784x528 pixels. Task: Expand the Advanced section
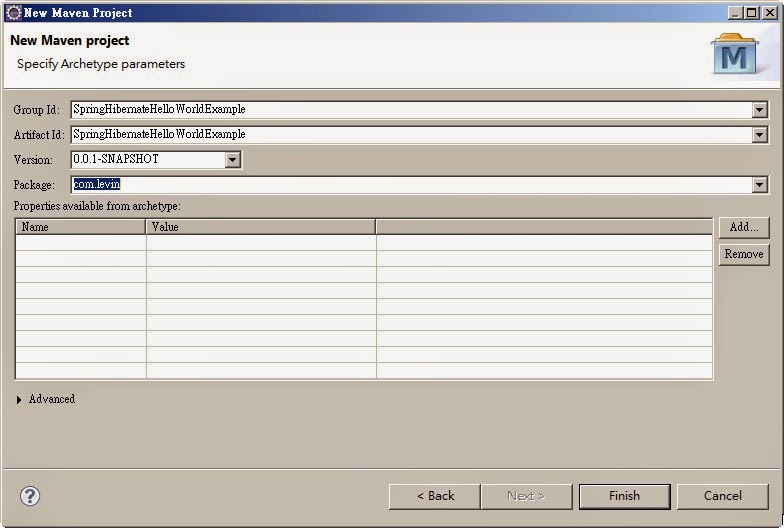(19, 400)
